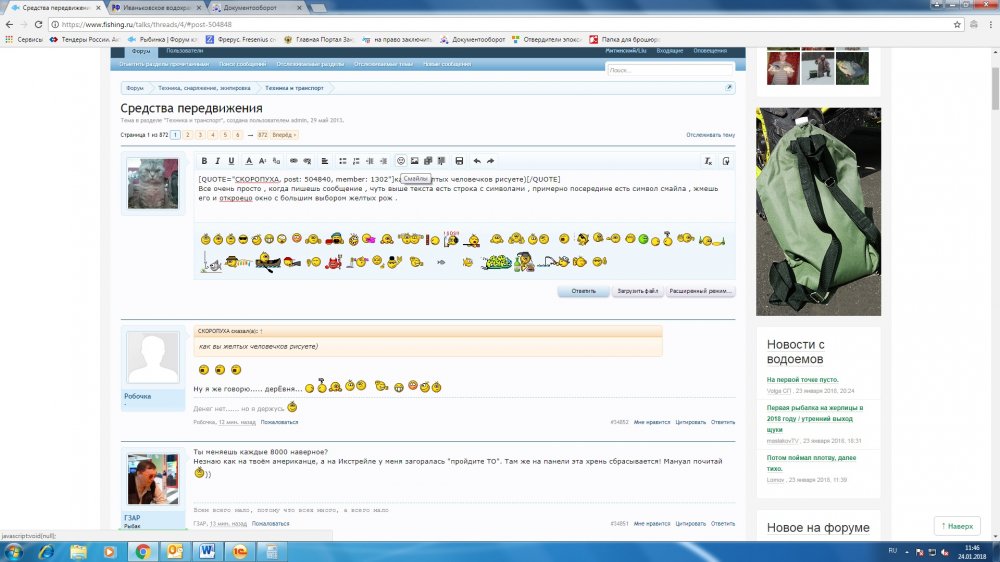
Task: Insert an image via the toolbar icon
Action: tap(415, 161)
